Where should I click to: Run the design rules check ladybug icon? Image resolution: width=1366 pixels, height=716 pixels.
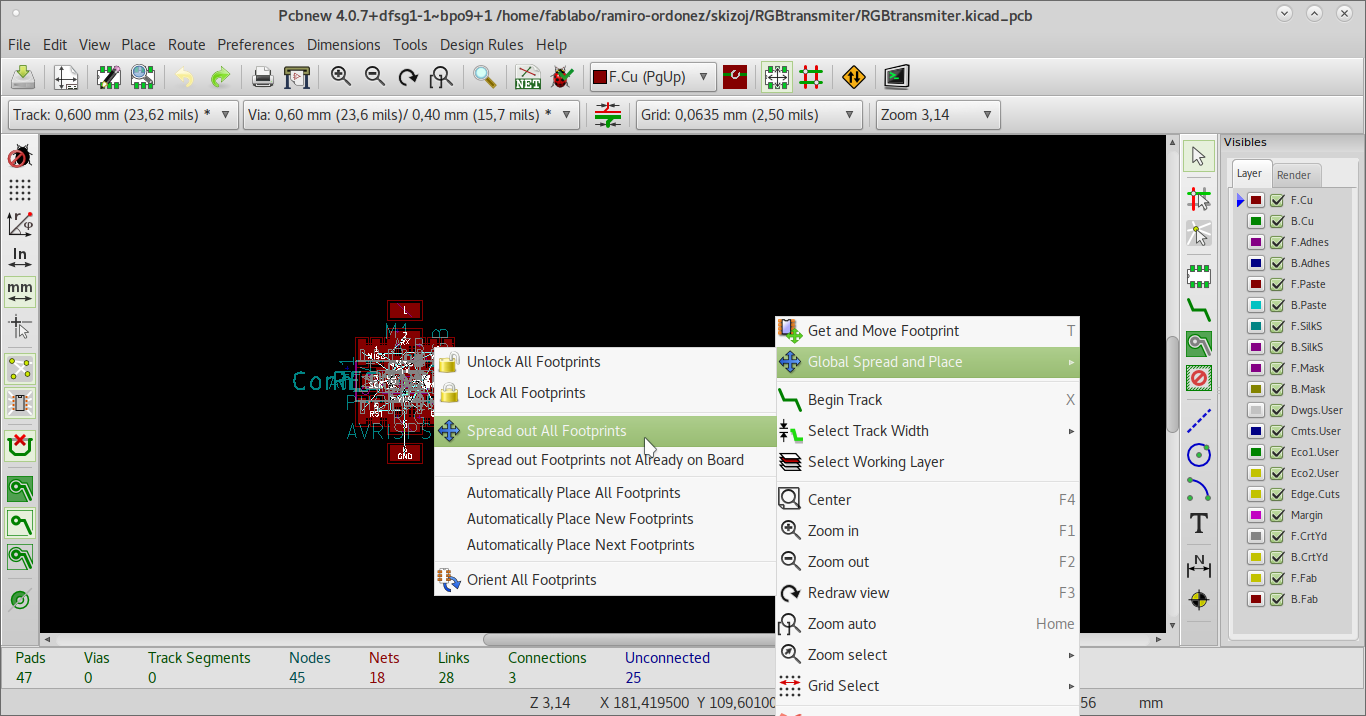click(562, 77)
